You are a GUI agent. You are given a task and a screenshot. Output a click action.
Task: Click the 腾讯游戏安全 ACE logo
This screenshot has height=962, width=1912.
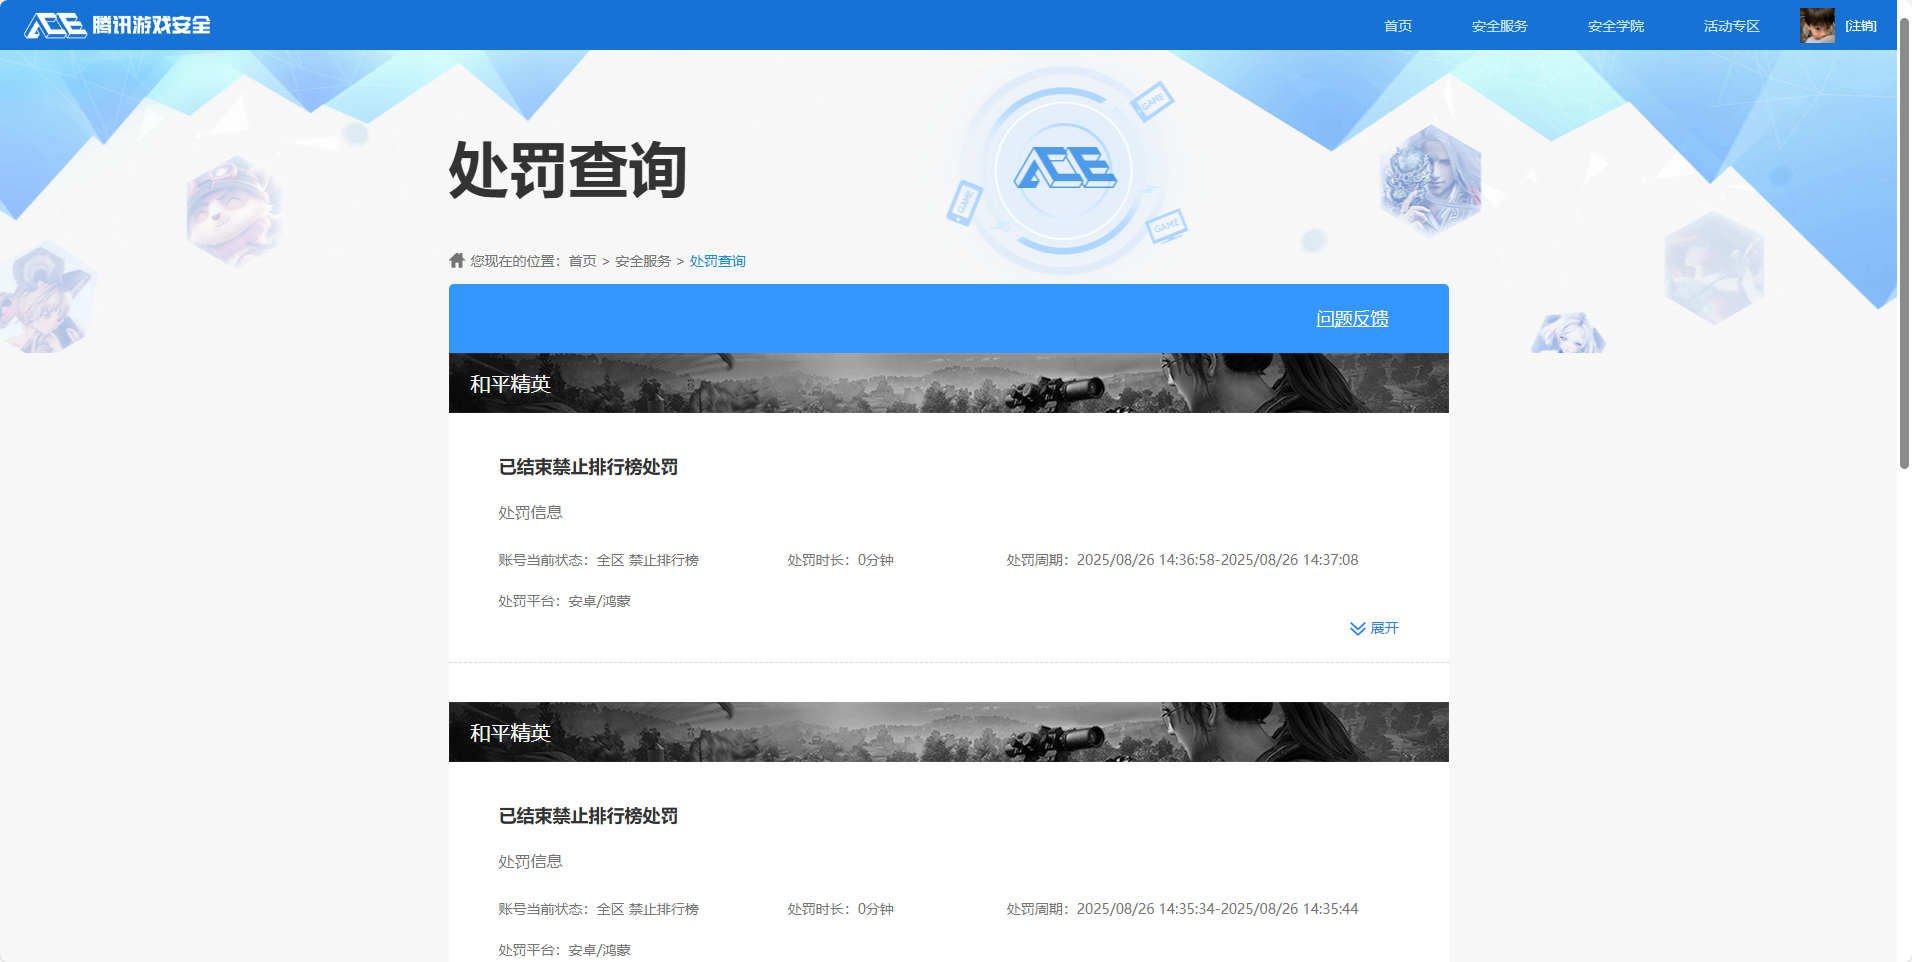point(115,25)
